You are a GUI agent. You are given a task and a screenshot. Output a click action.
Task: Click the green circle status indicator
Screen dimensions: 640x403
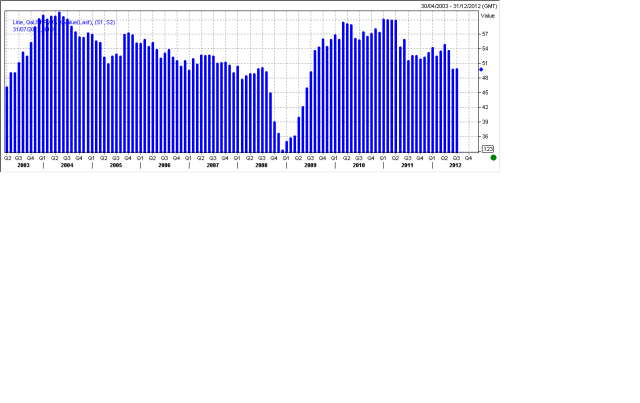[493, 158]
